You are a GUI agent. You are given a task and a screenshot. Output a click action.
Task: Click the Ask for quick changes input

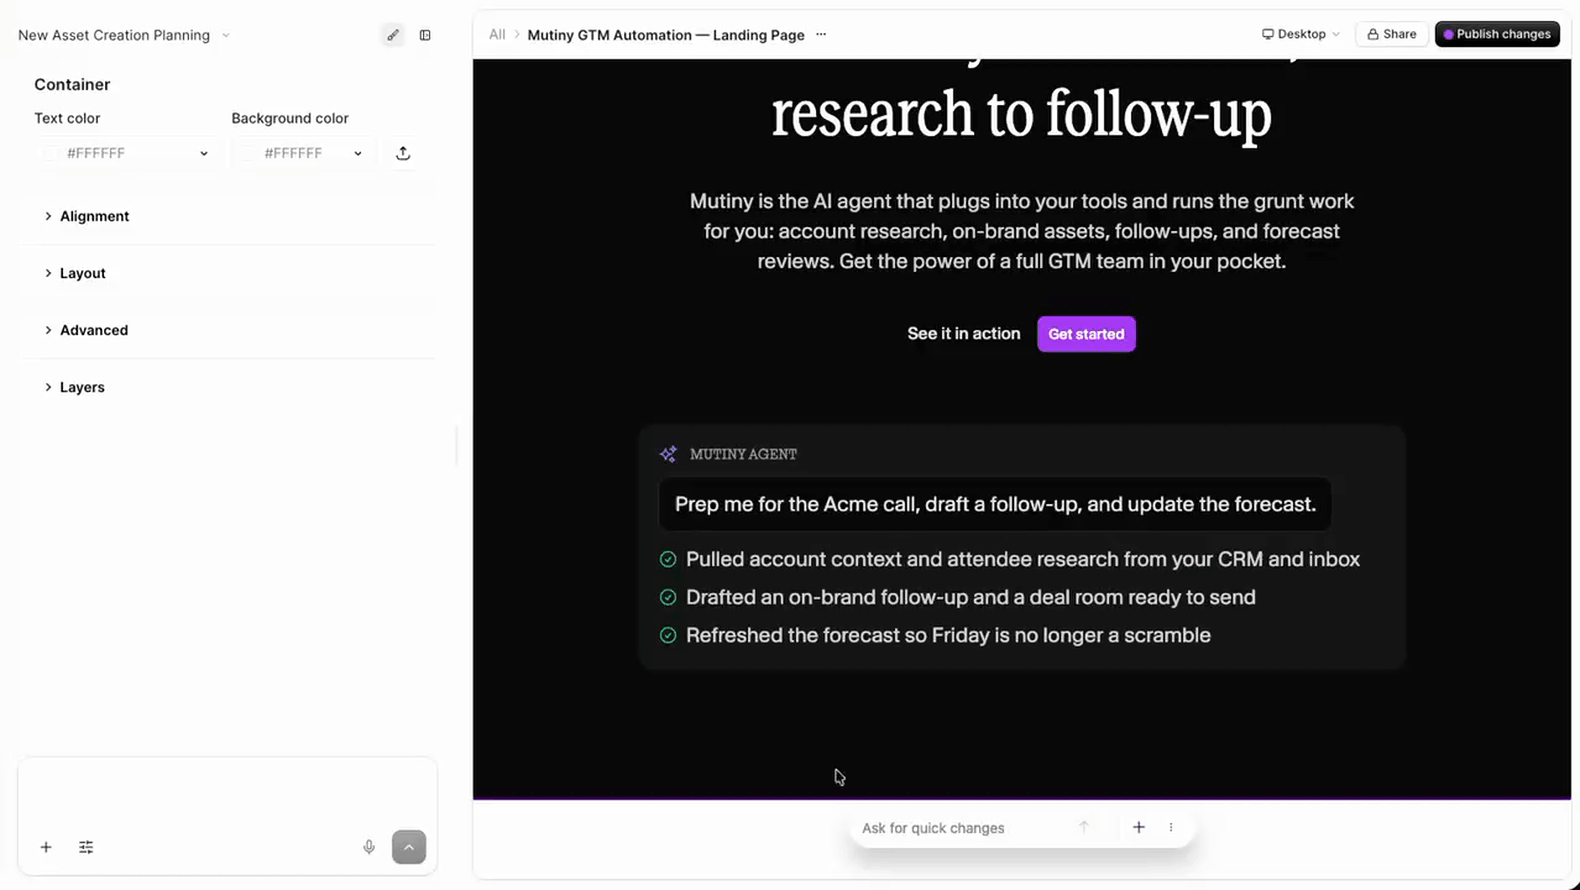960,828
